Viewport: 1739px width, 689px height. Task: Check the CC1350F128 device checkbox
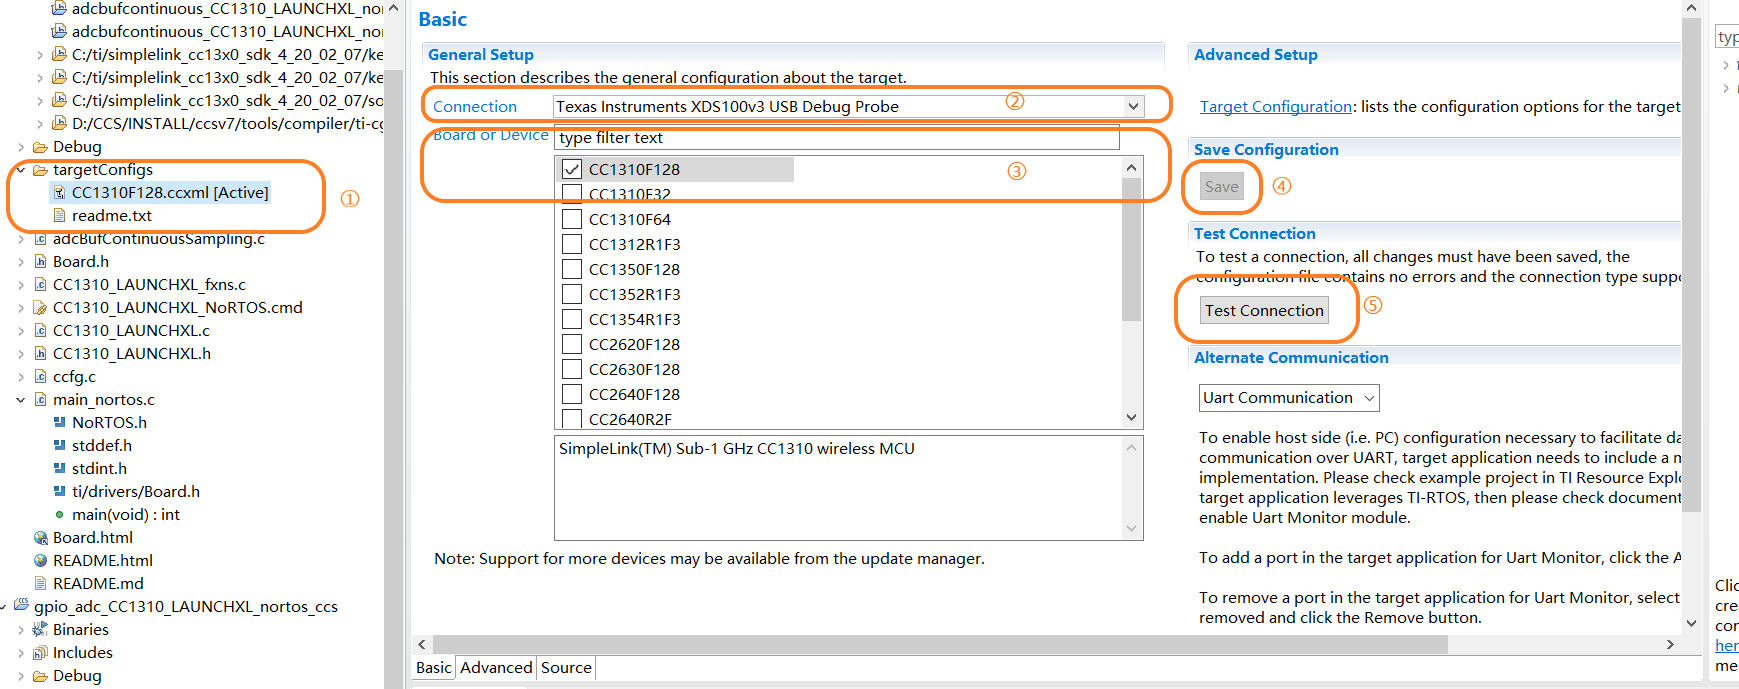click(x=572, y=269)
